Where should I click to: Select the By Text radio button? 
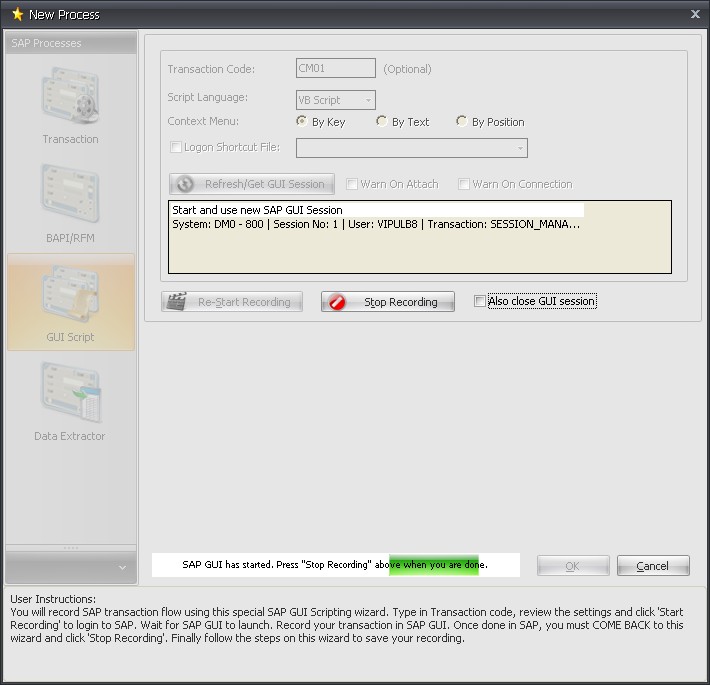[x=382, y=121]
